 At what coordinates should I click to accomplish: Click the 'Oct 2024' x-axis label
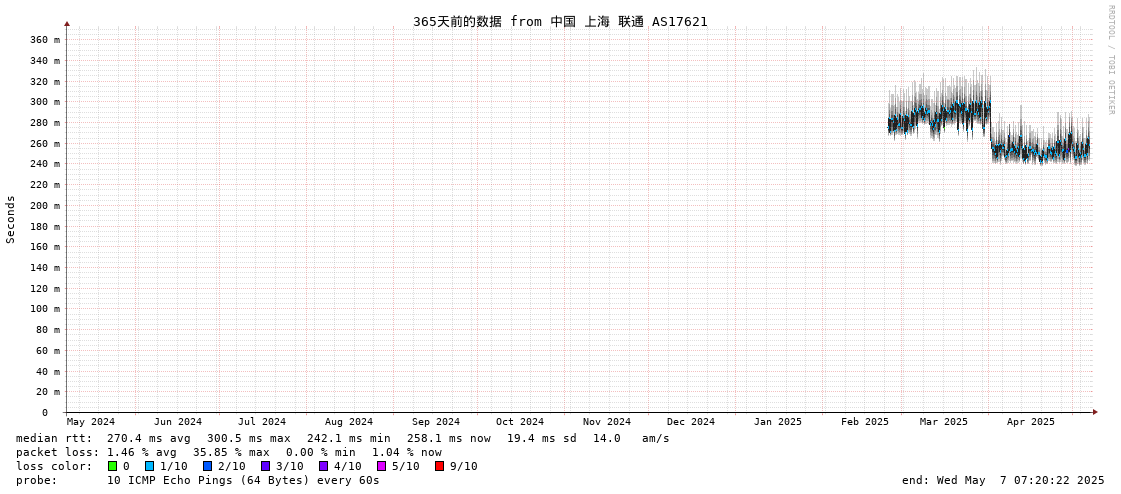520,422
